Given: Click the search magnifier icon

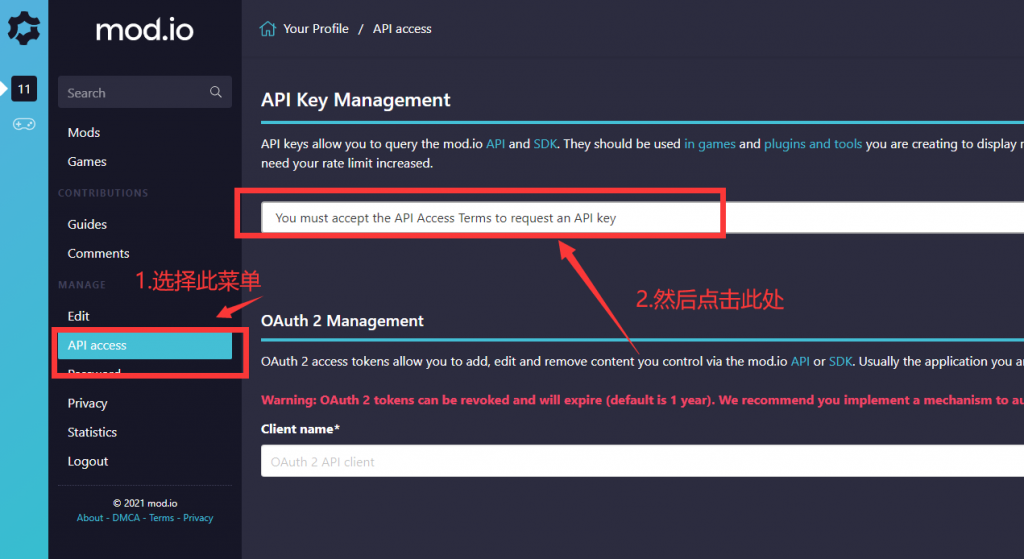Looking at the screenshot, I should click(216, 92).
